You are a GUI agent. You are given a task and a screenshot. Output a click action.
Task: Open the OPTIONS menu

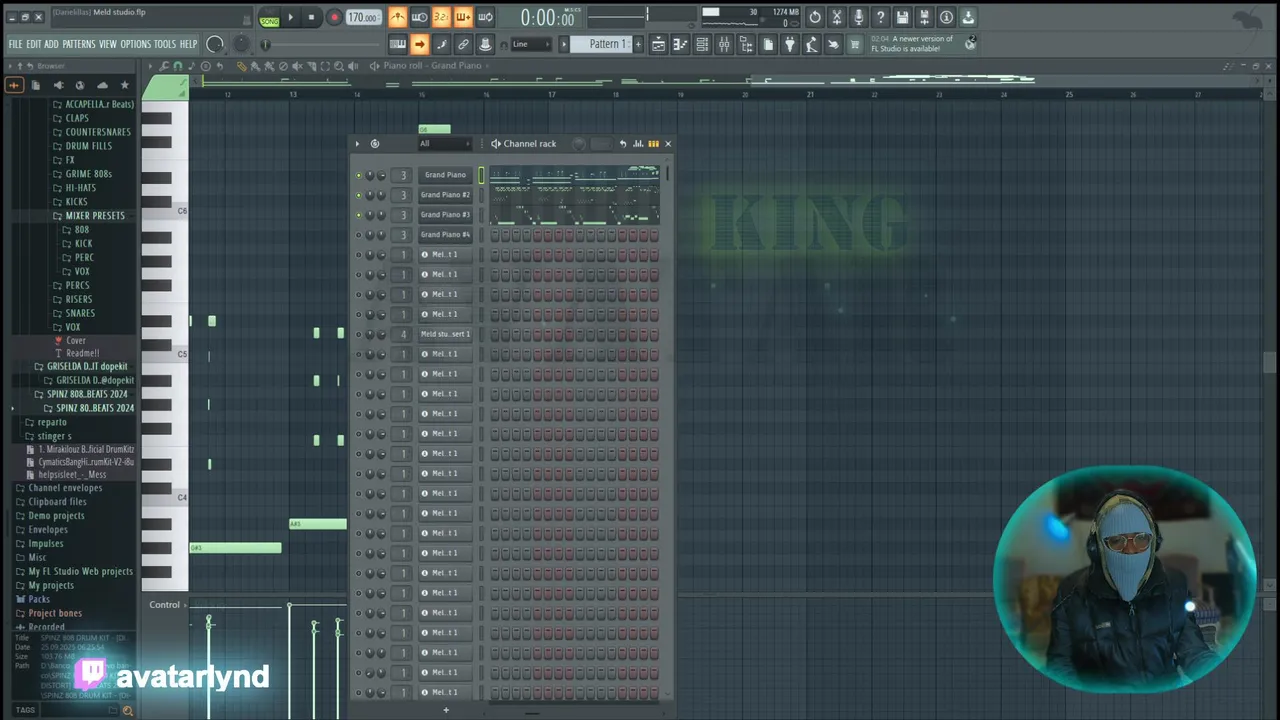click(136, 44)
